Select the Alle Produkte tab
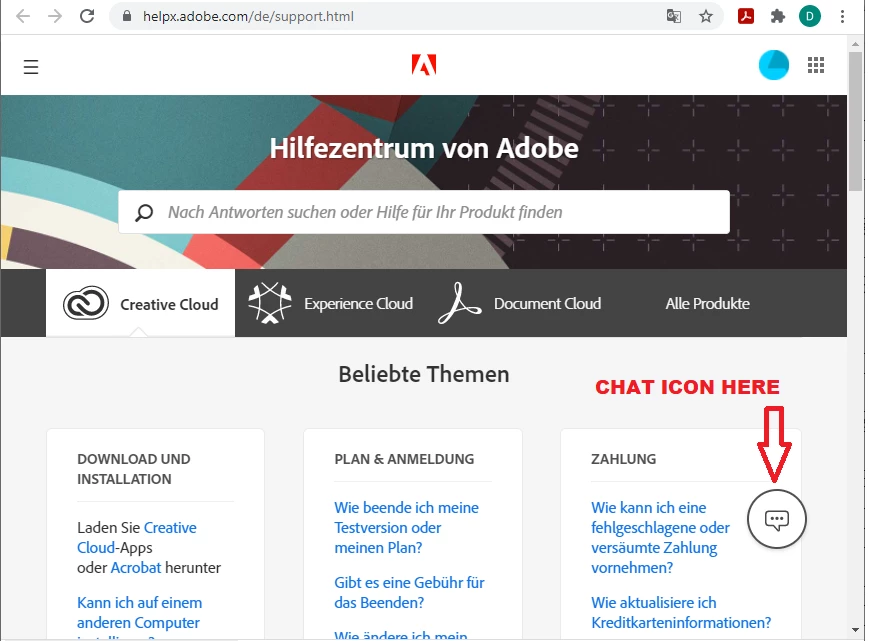The width and height of the screenshot is (872, 641). click(707, 304)
